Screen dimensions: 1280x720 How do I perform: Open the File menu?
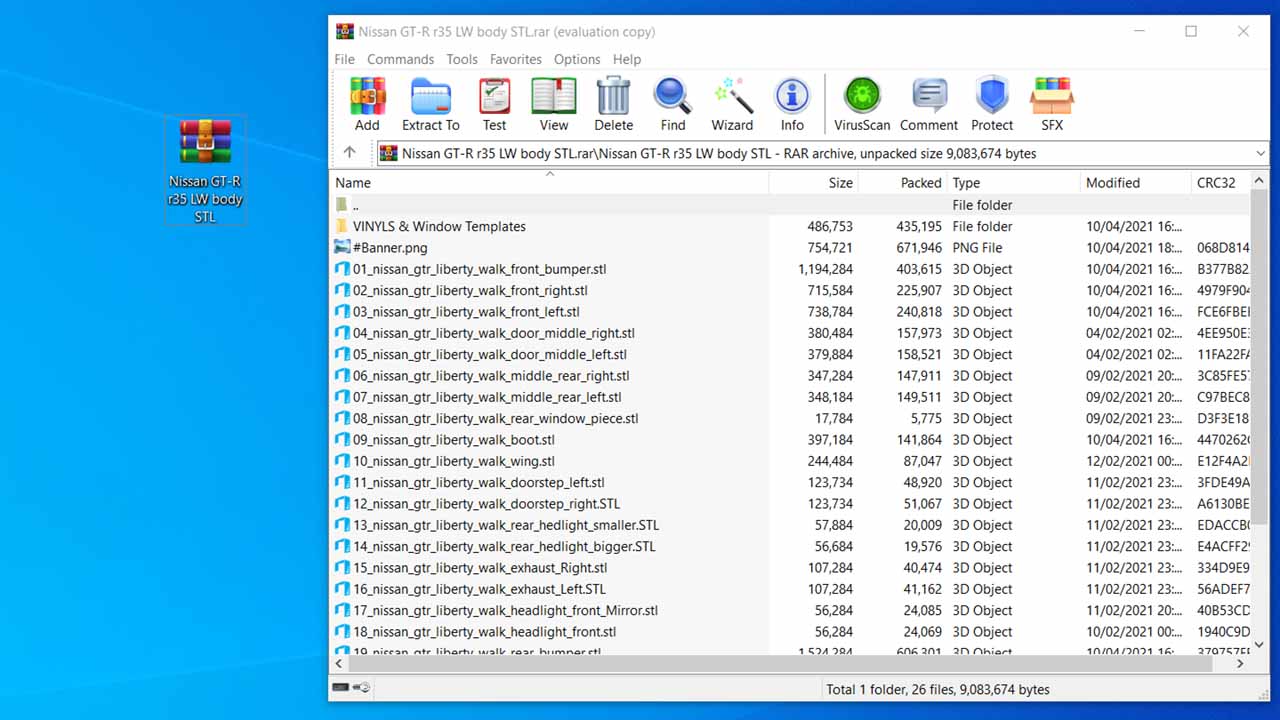[x=344, y=59]
